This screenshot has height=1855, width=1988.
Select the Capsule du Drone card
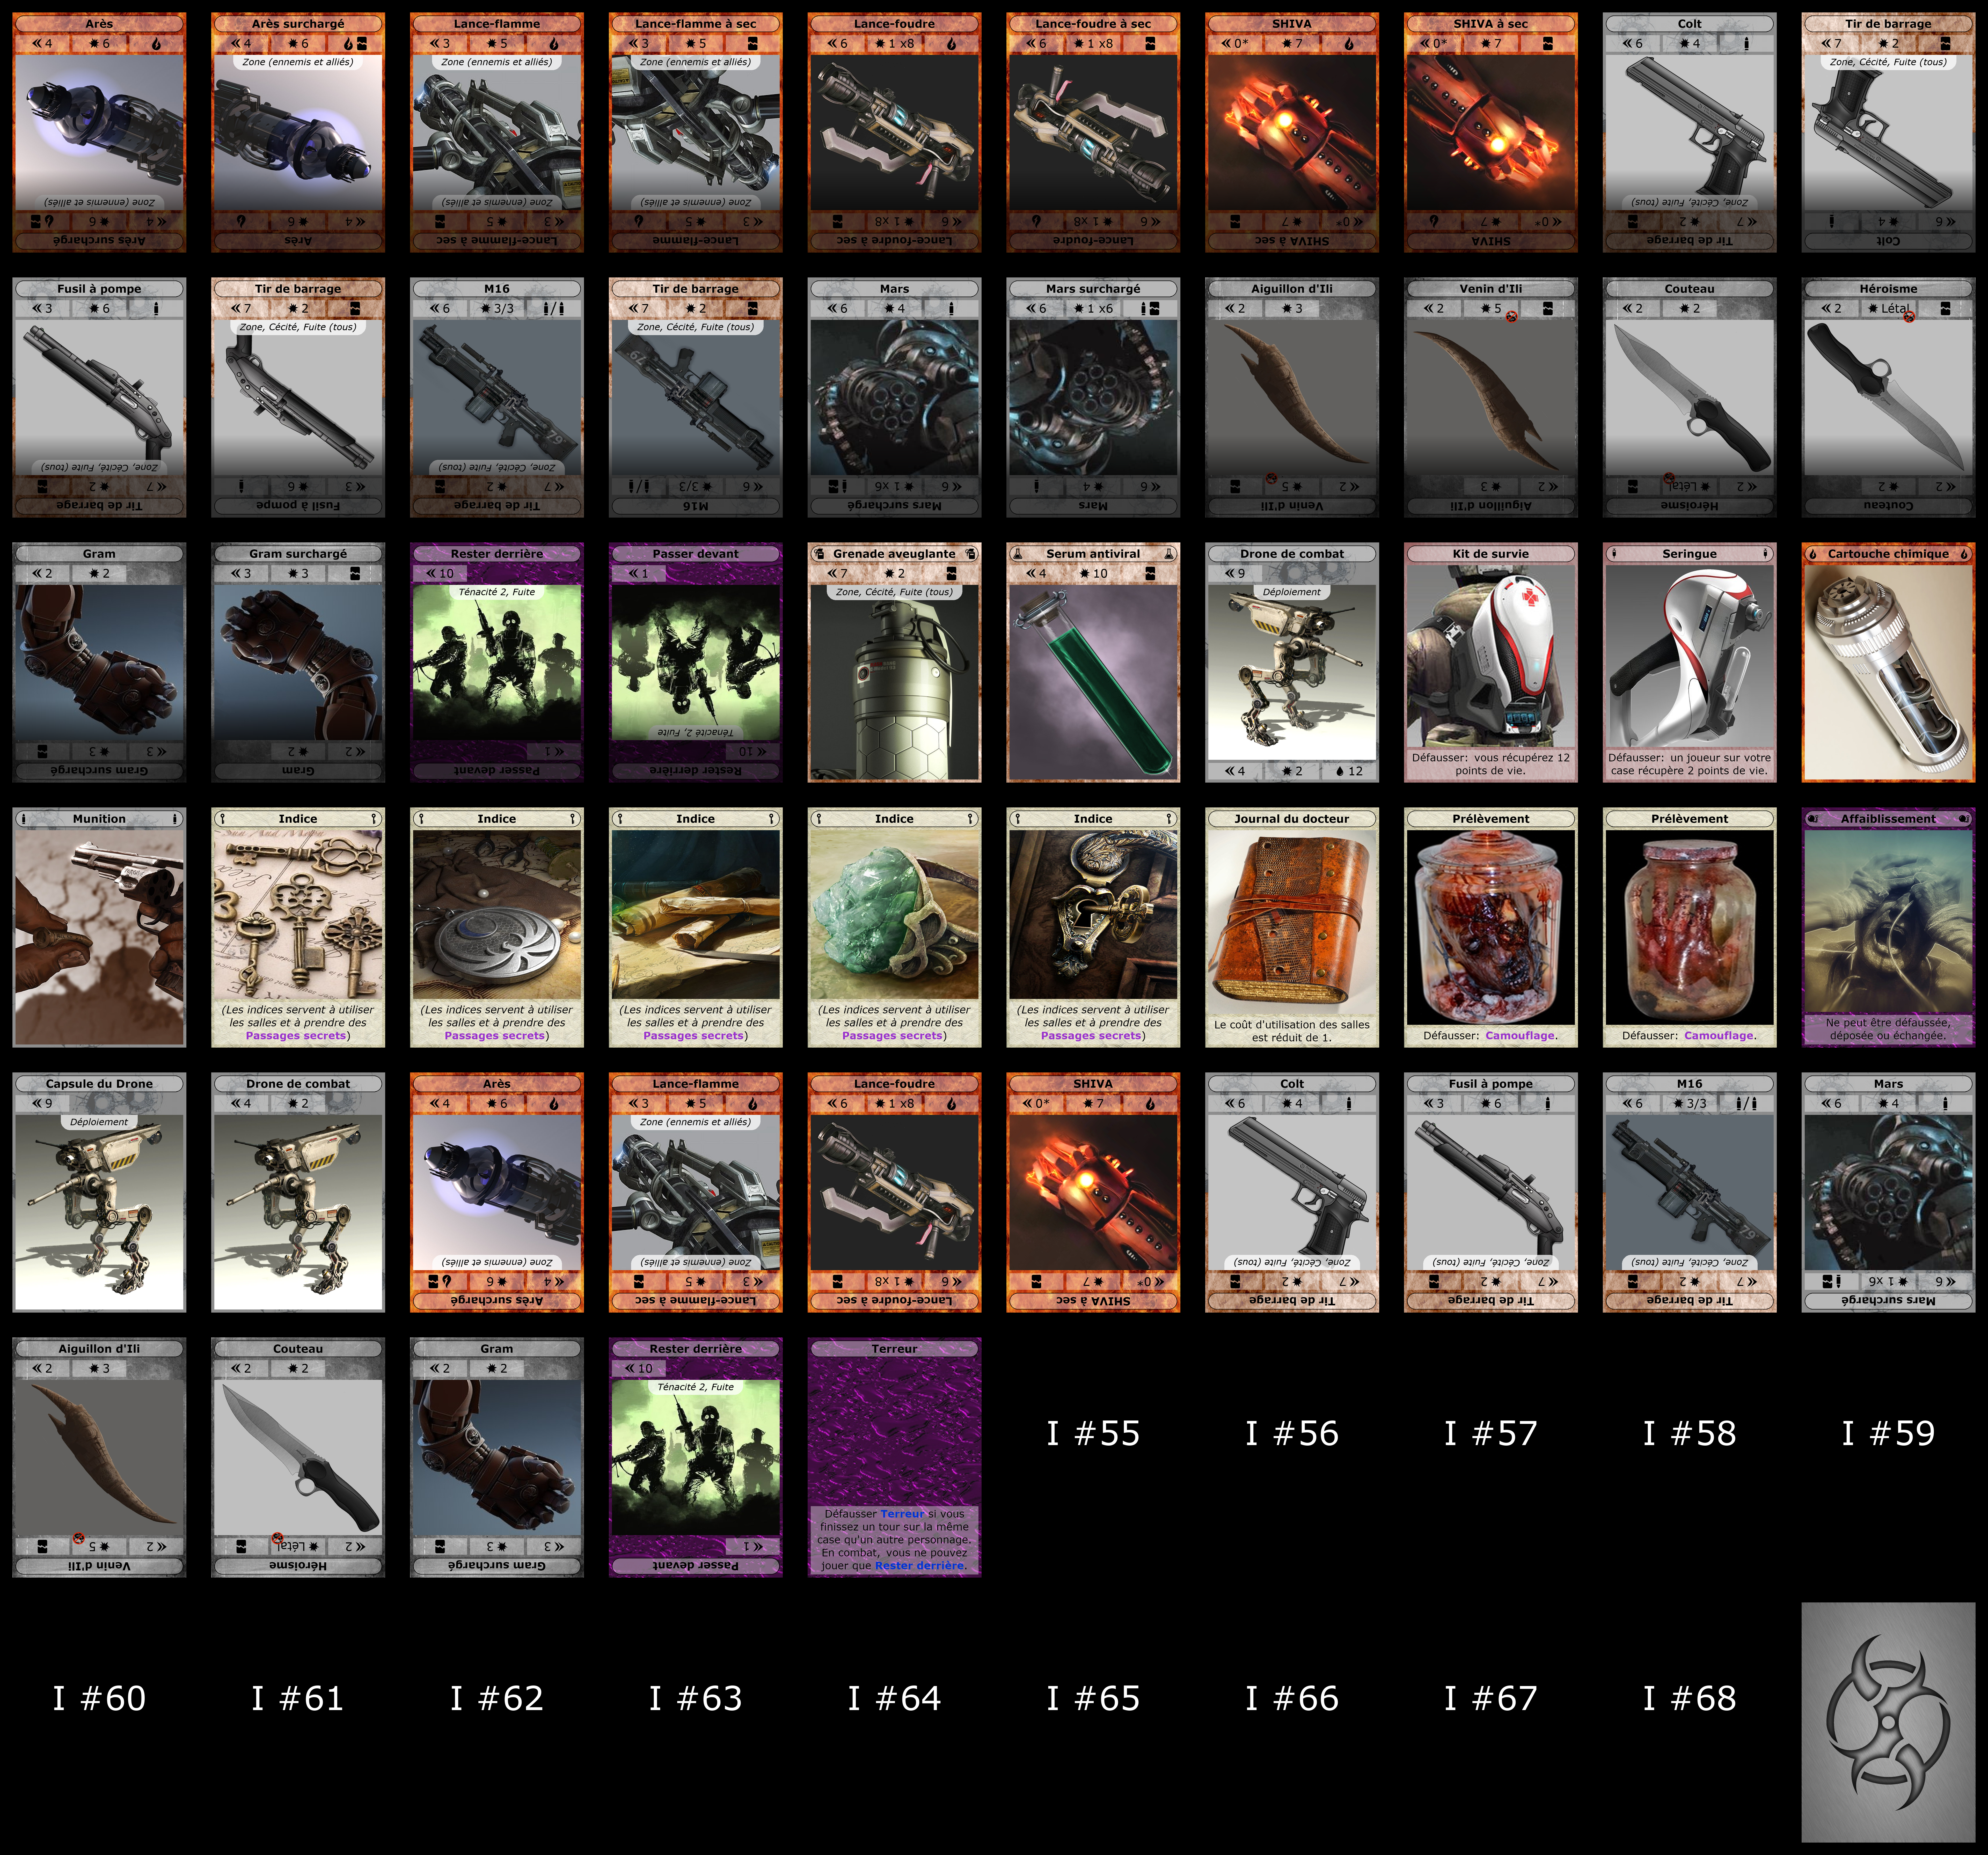tap(99, 1192)
